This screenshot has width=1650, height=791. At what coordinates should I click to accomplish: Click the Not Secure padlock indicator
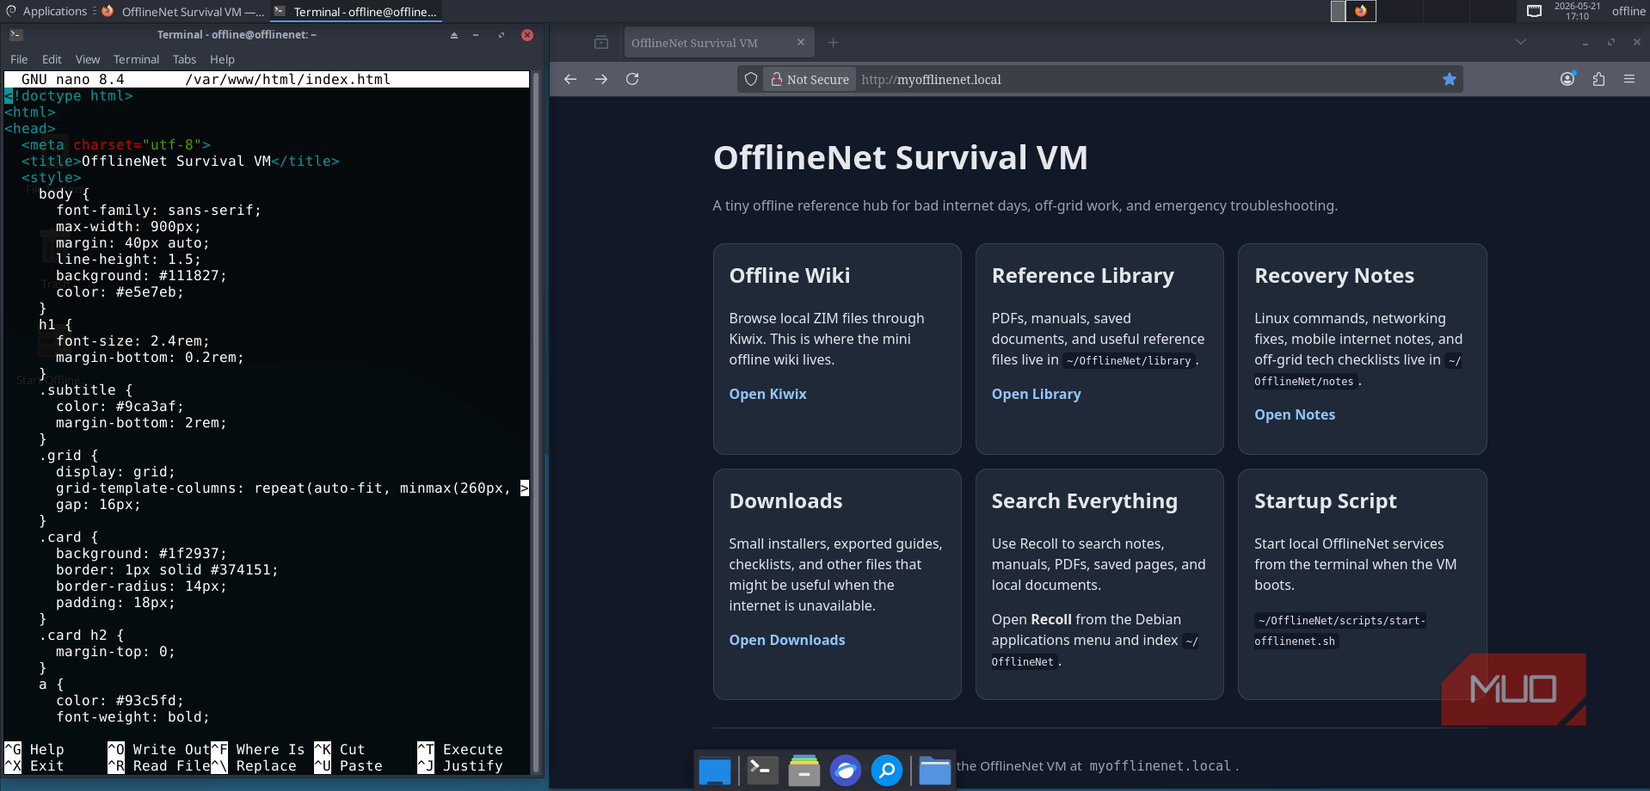(809, 79)
